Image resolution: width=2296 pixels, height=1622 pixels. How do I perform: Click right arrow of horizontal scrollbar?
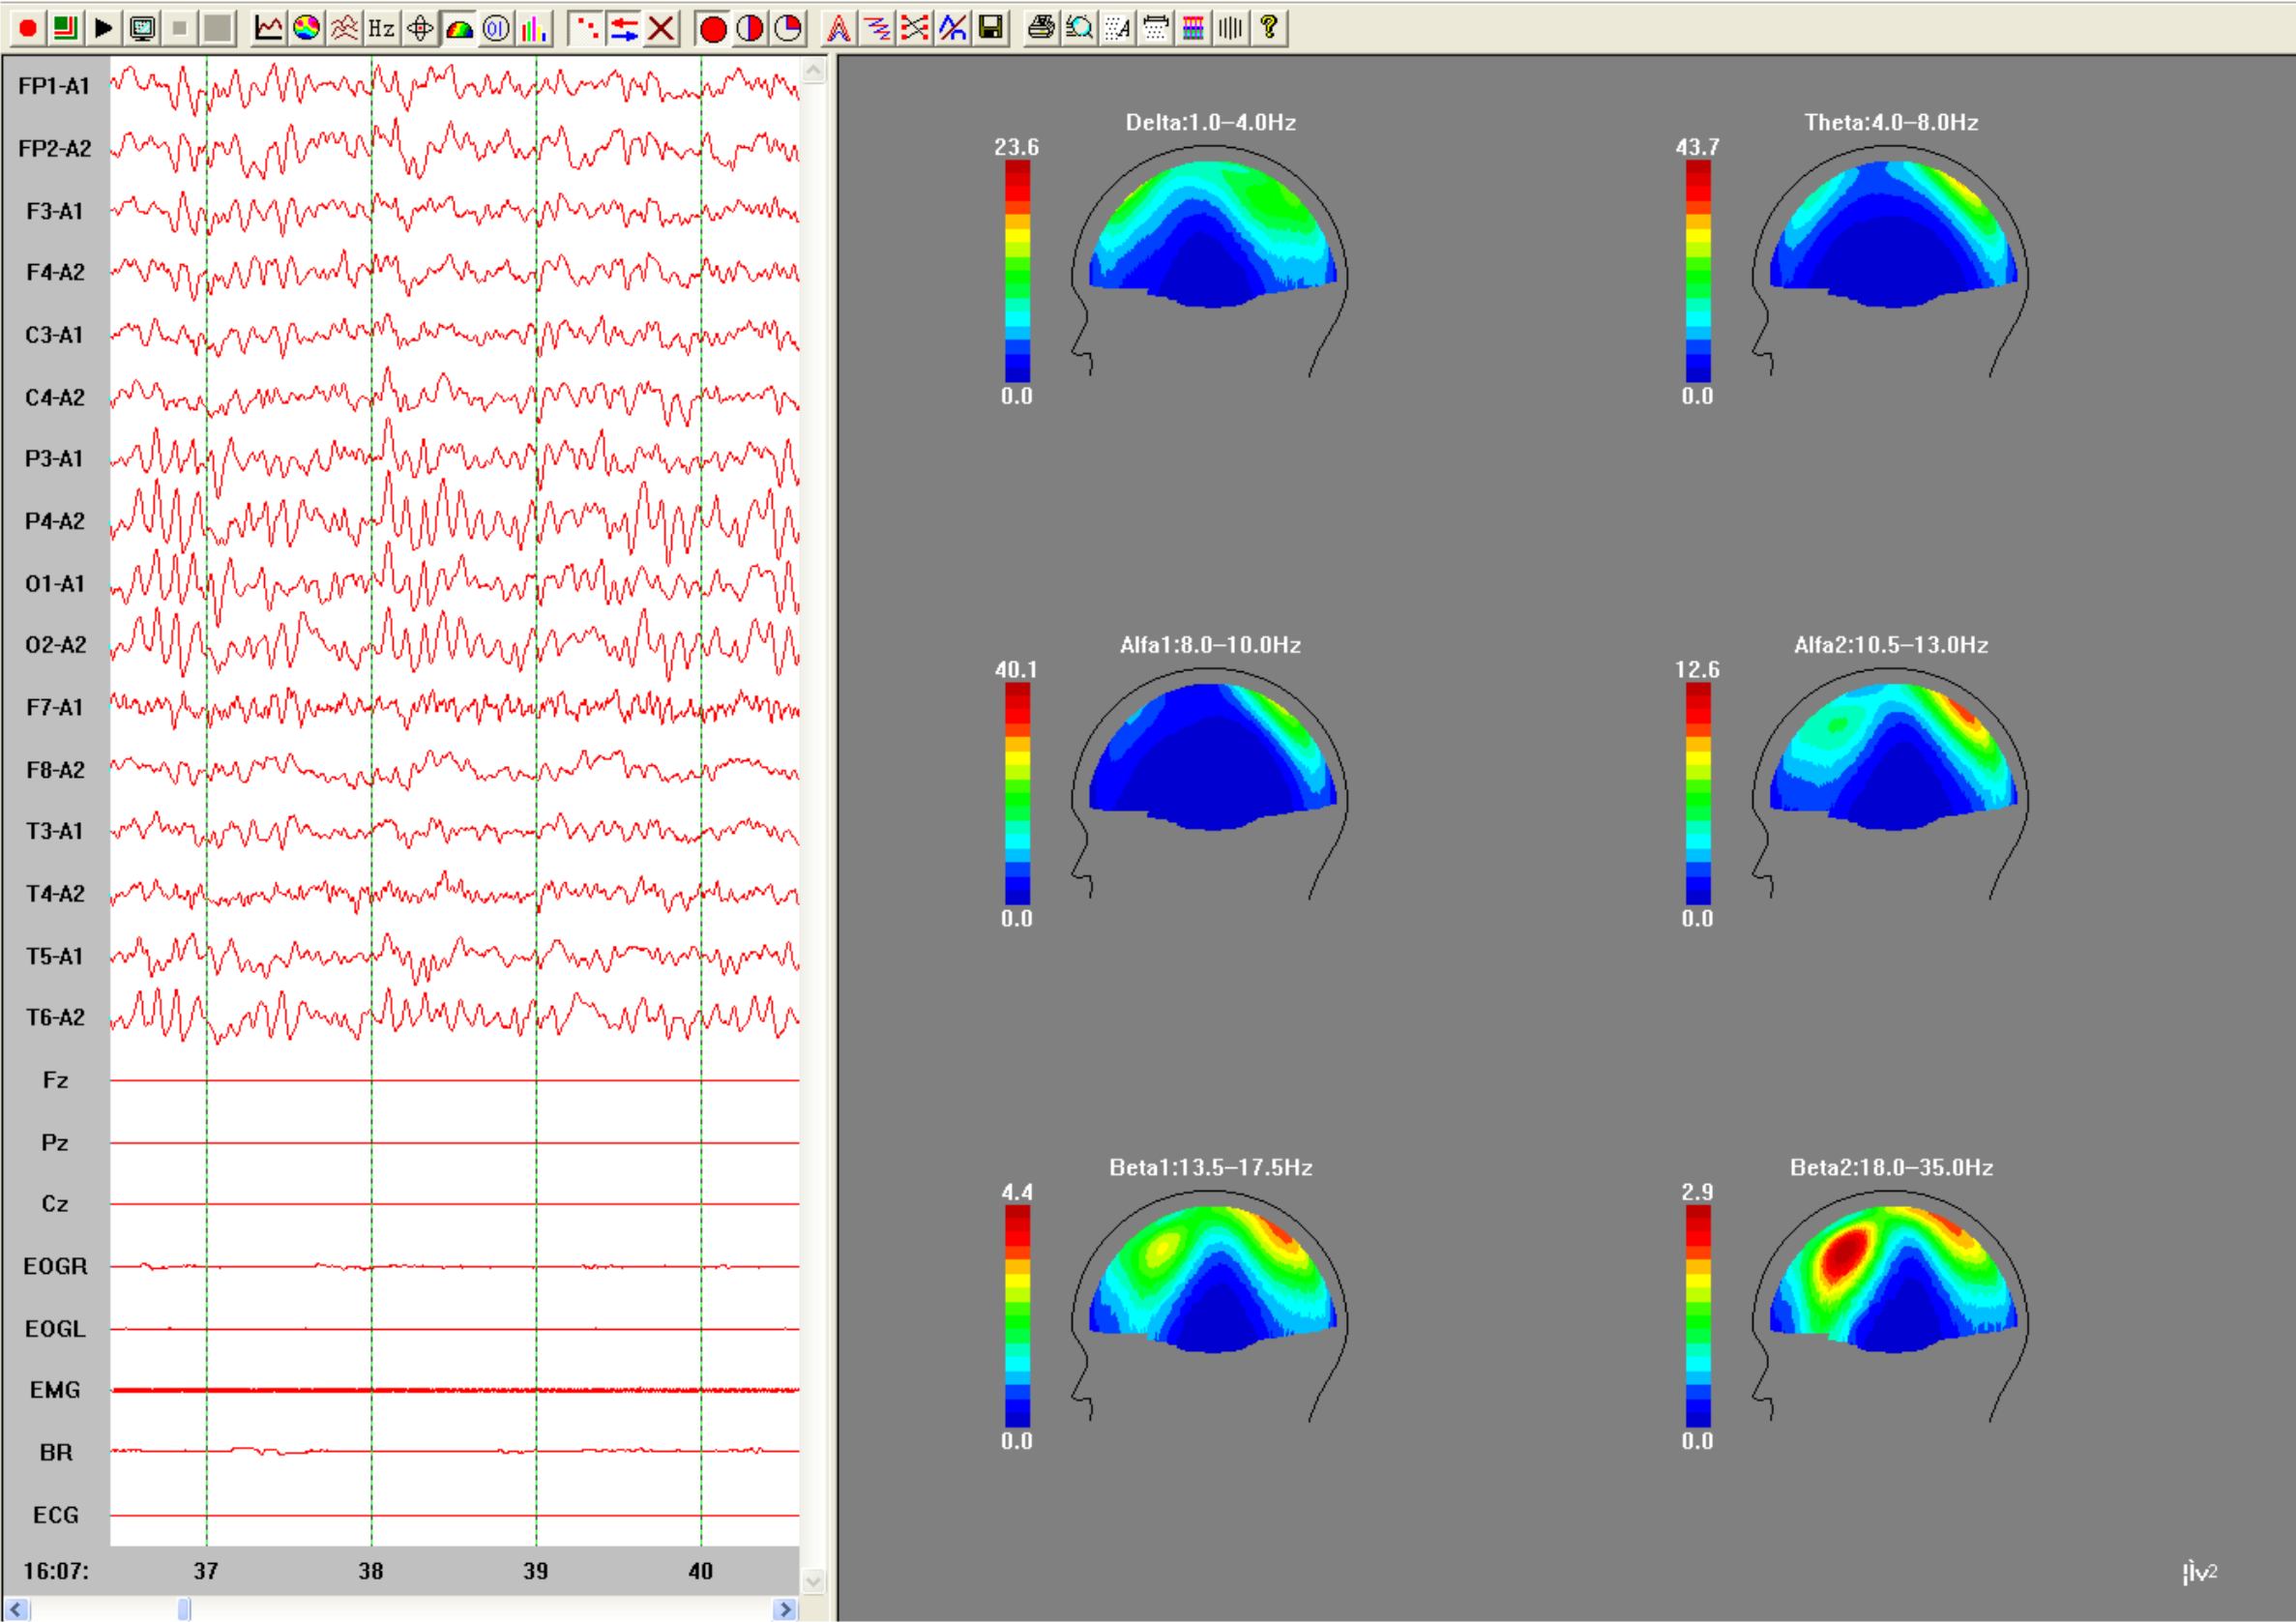(786, 1609)
